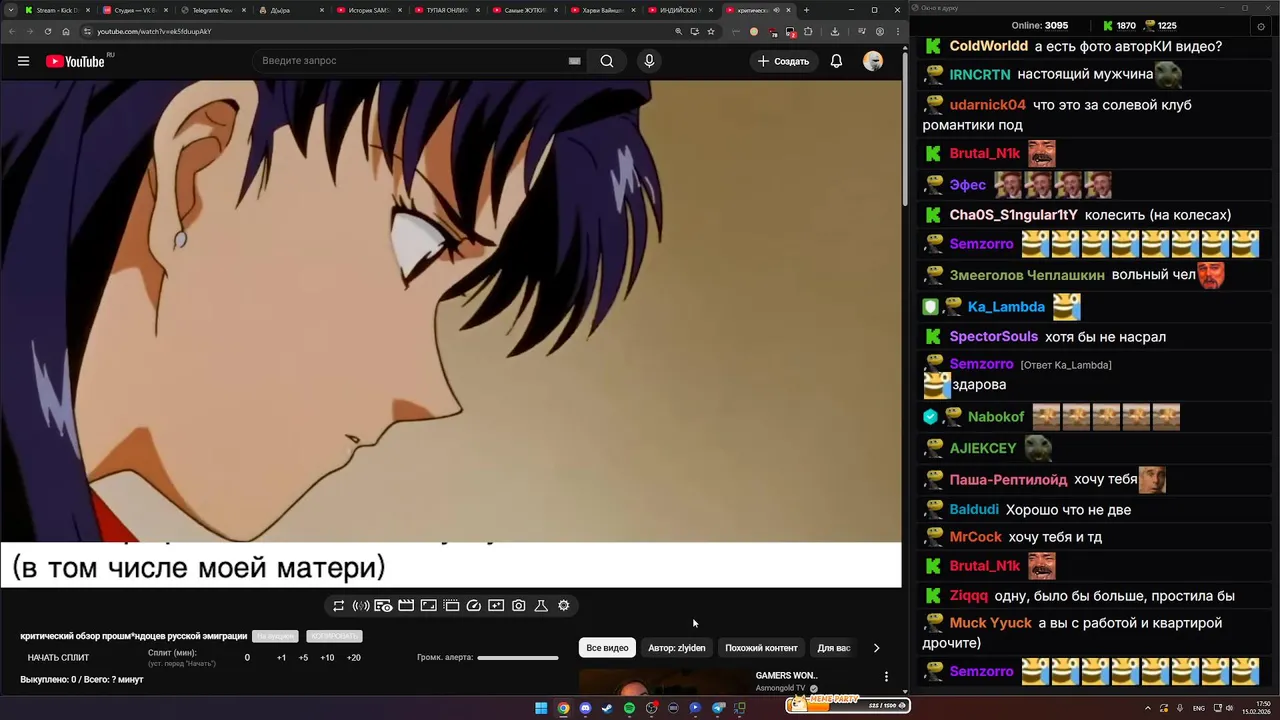Open the Windows Start button

[541, 708]
